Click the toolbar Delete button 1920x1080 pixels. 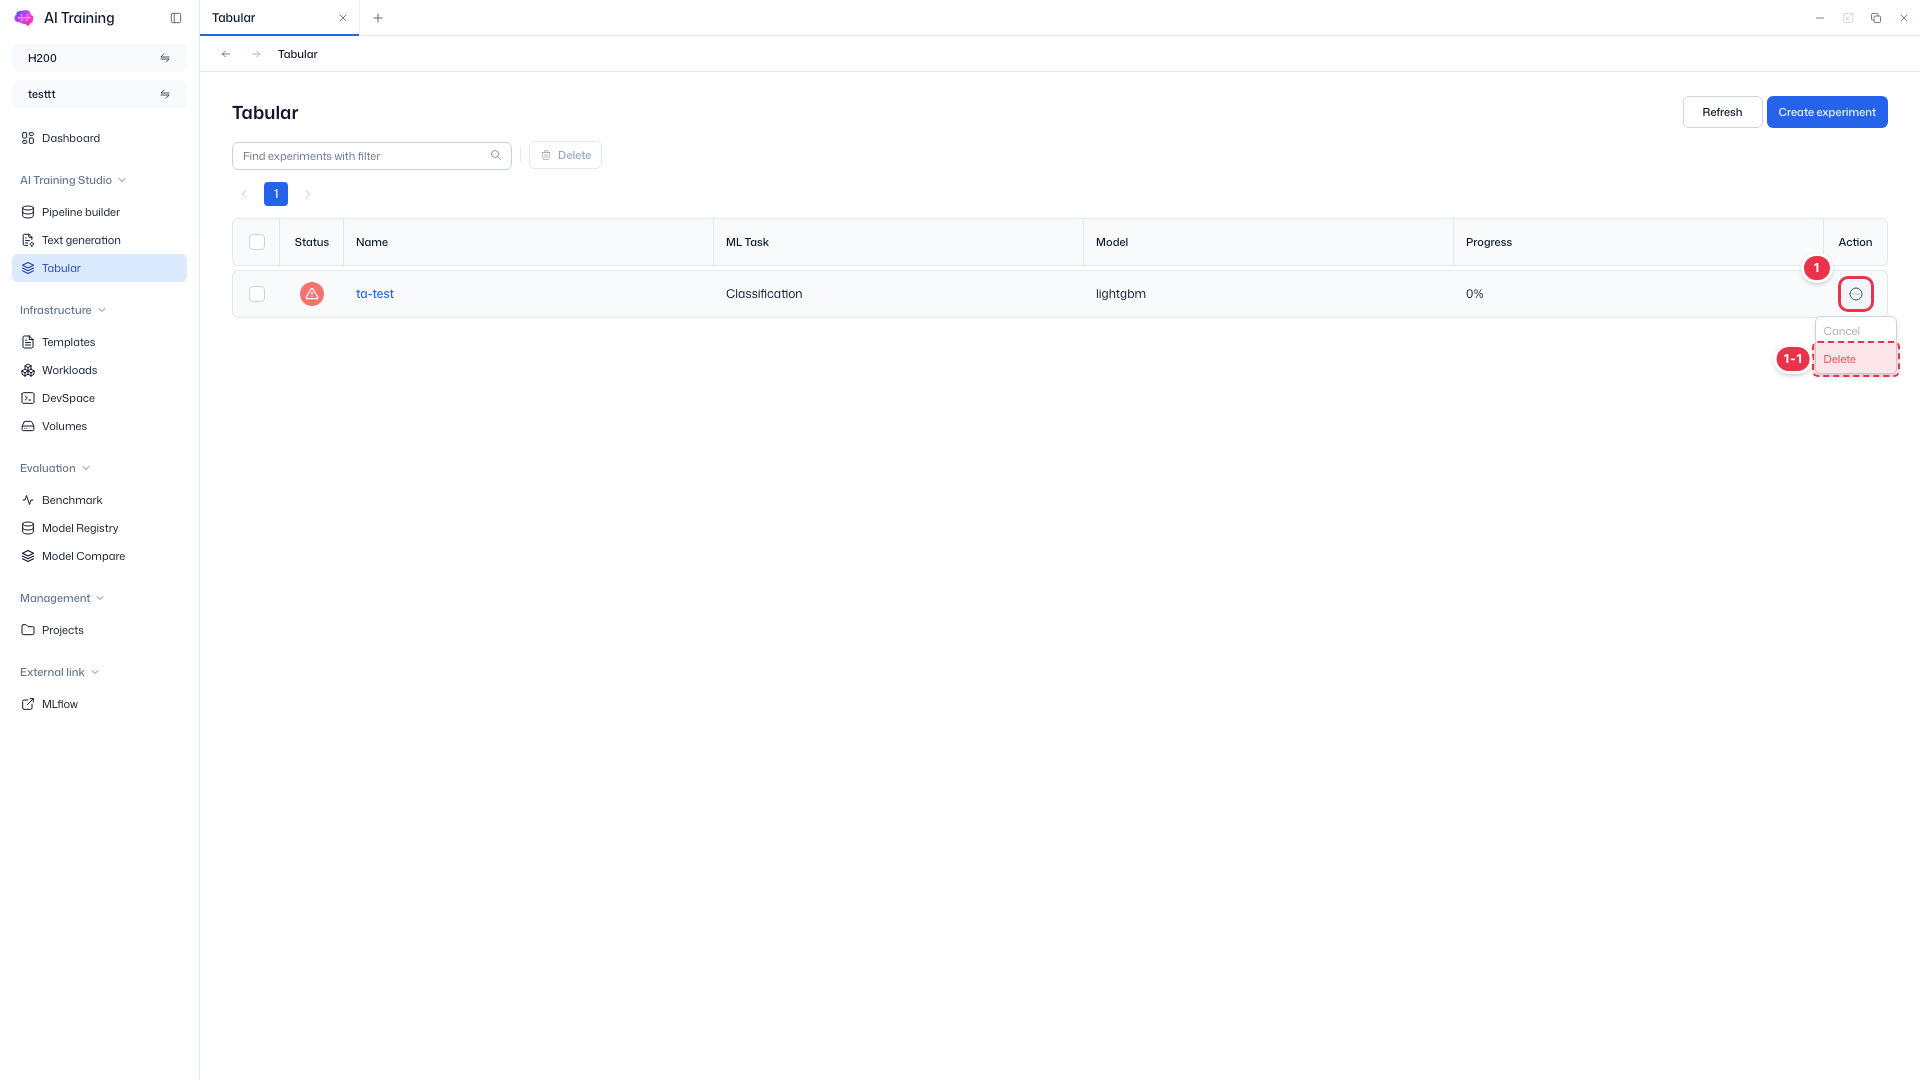tap(565, 155)
